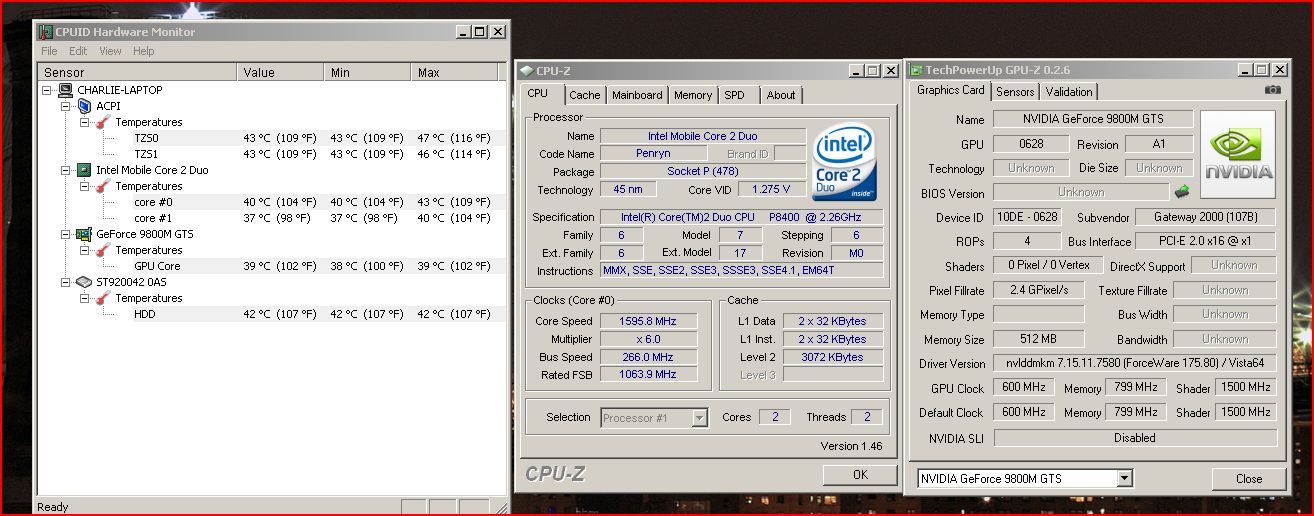Click the thermometer icon under GeForce 9800M GTS

(x=103, y=250)
